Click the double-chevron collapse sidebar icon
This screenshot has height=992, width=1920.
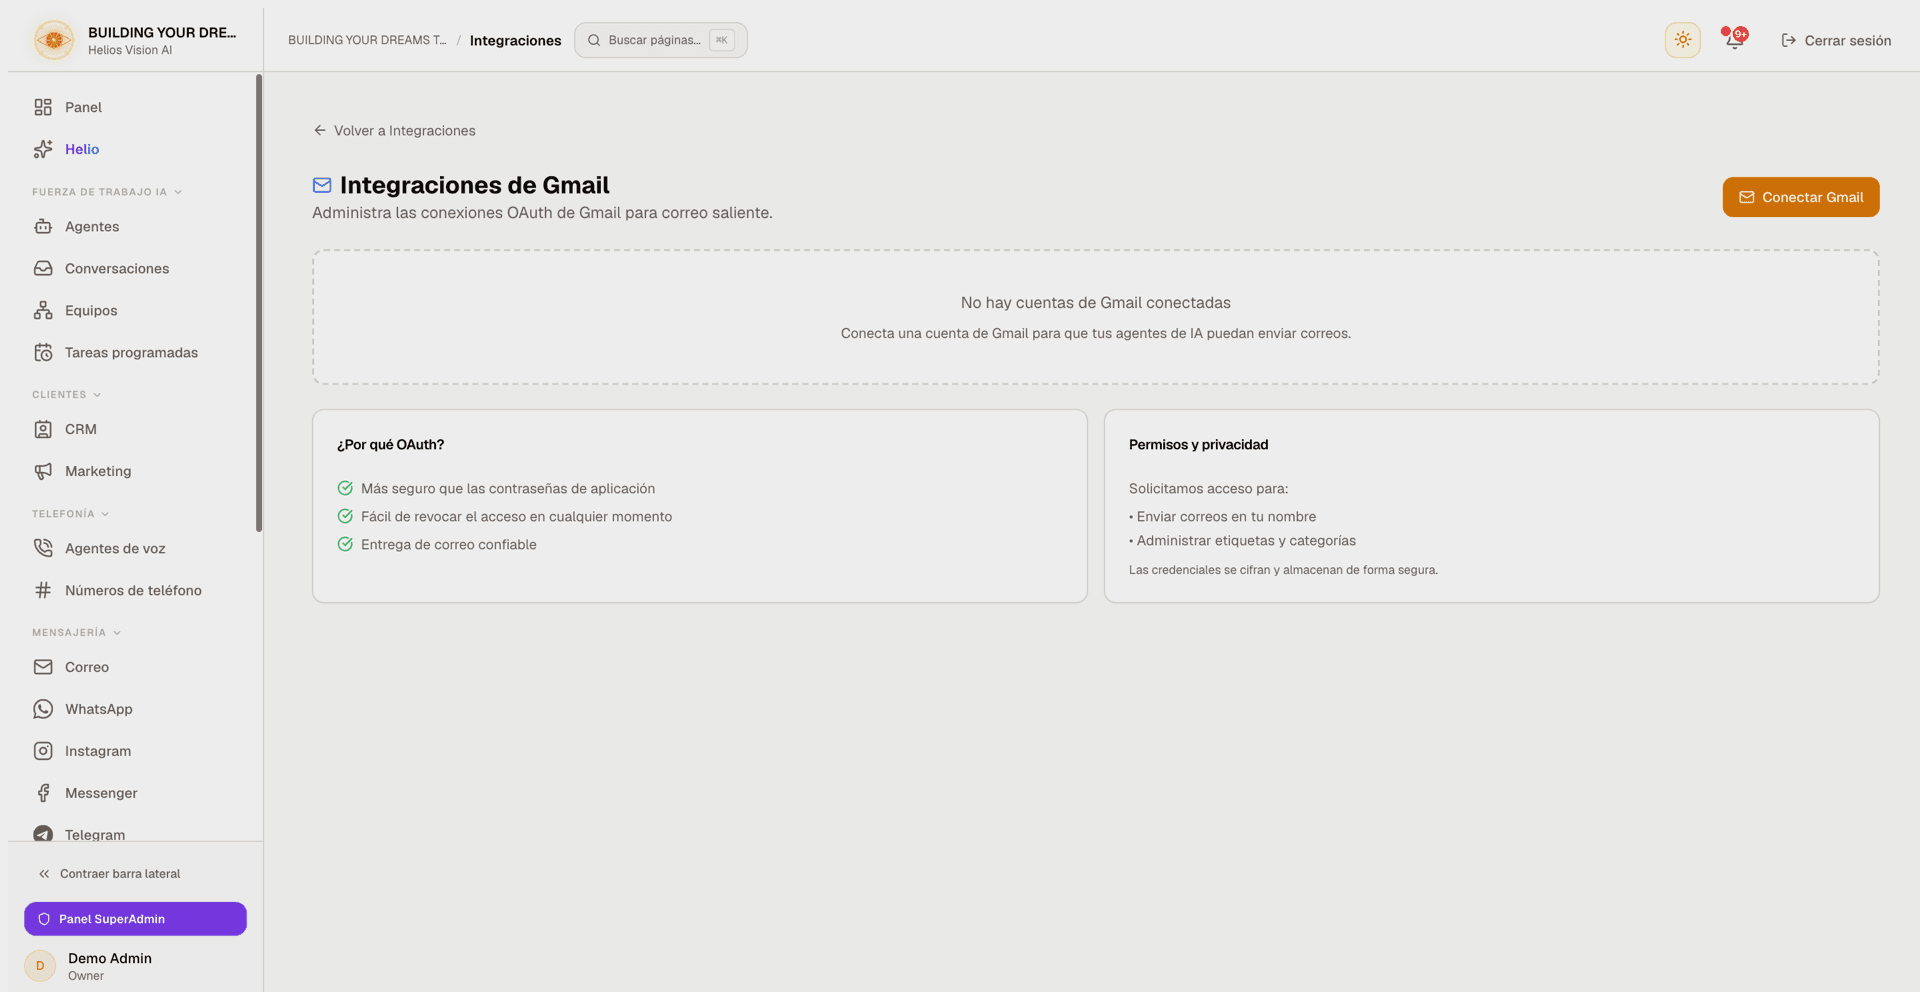pos(44,874)
